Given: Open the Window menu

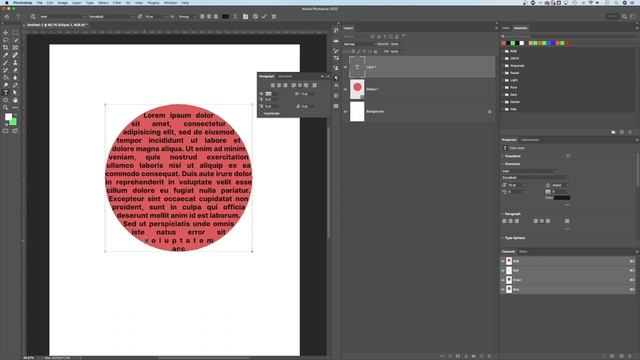Looking at the screenshot, I should point(170,2).
